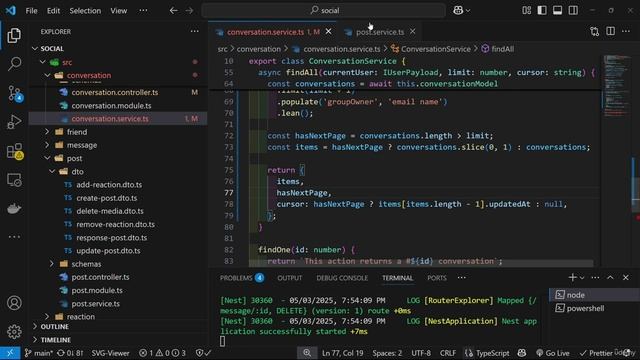Viewport: 640px width, 360px height.
Task: Switch to DEBUG CONSOLE tab
Action: pyautogui.click(x=342, y=278)
